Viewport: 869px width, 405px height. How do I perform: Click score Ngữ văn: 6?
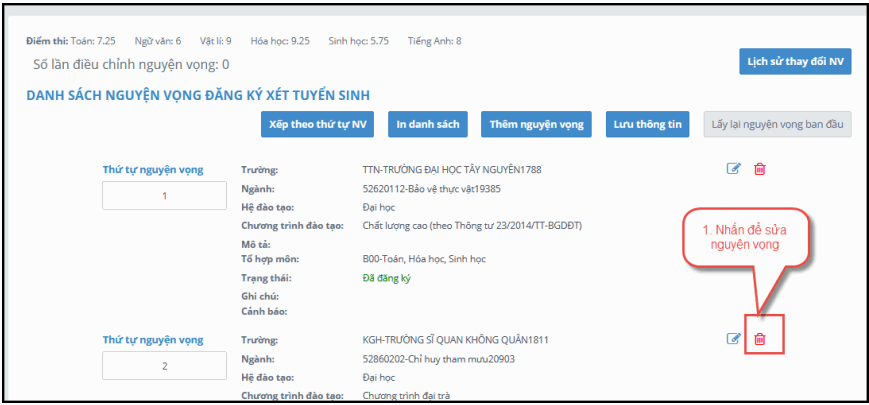(x=158, y=41)
